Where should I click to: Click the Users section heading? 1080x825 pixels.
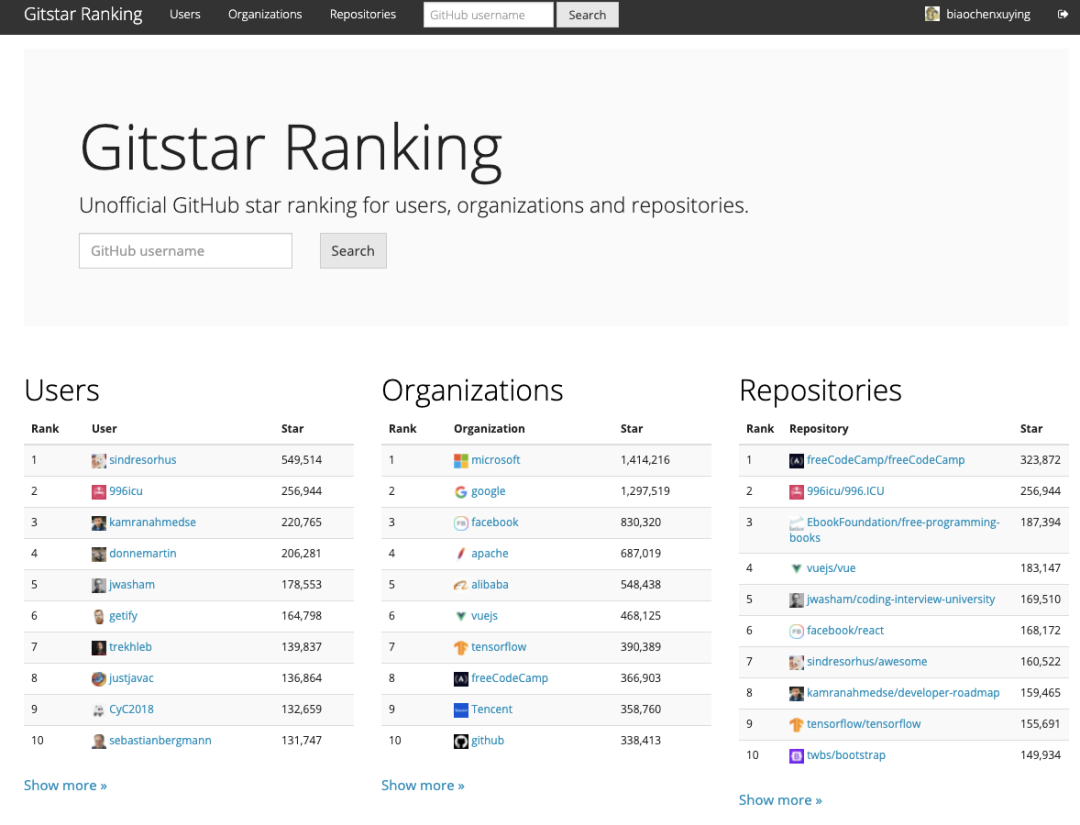(x=61, y=390)
